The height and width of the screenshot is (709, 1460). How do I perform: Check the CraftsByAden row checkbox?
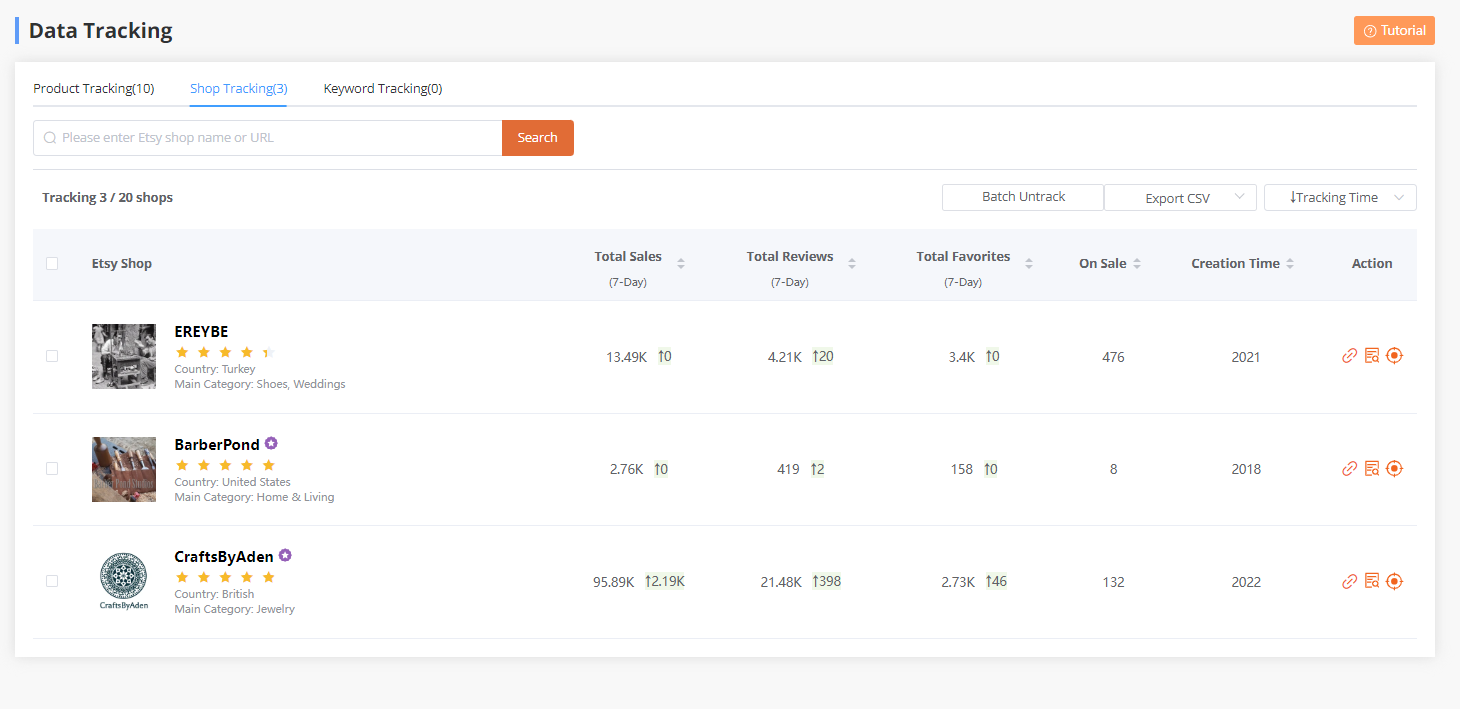(52, 581)
